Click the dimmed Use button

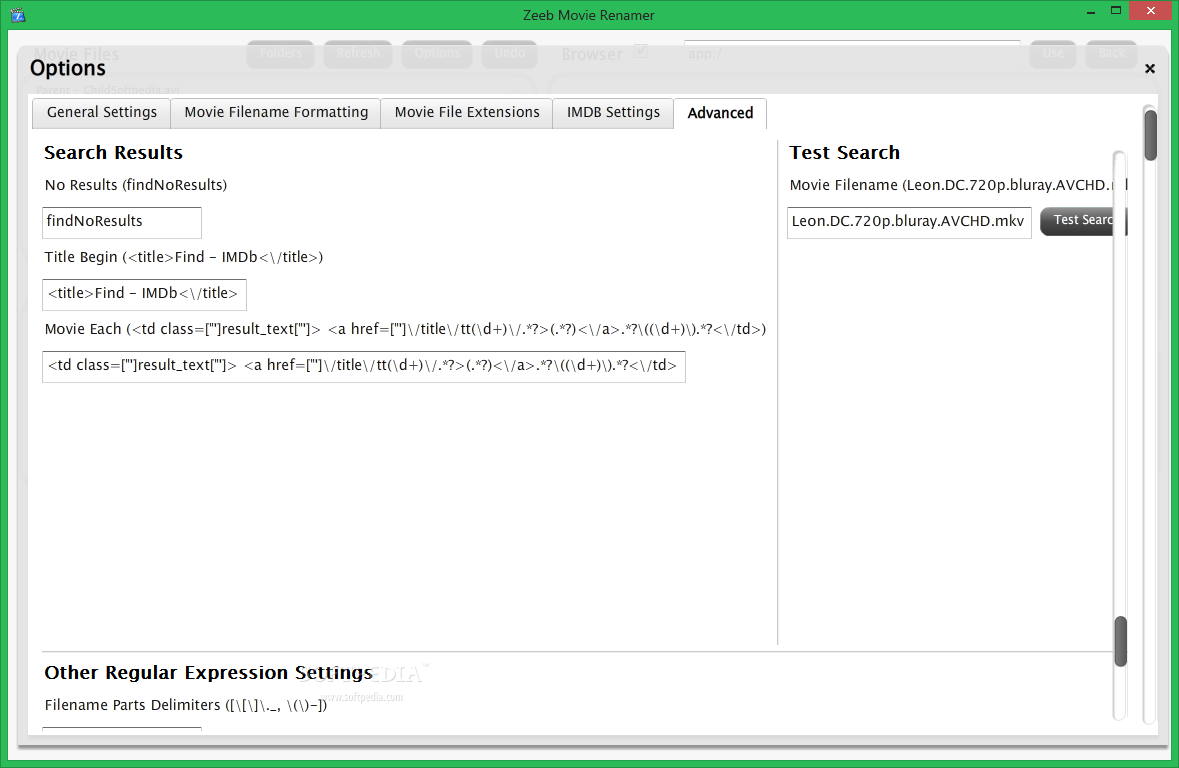coord(1053,53)
